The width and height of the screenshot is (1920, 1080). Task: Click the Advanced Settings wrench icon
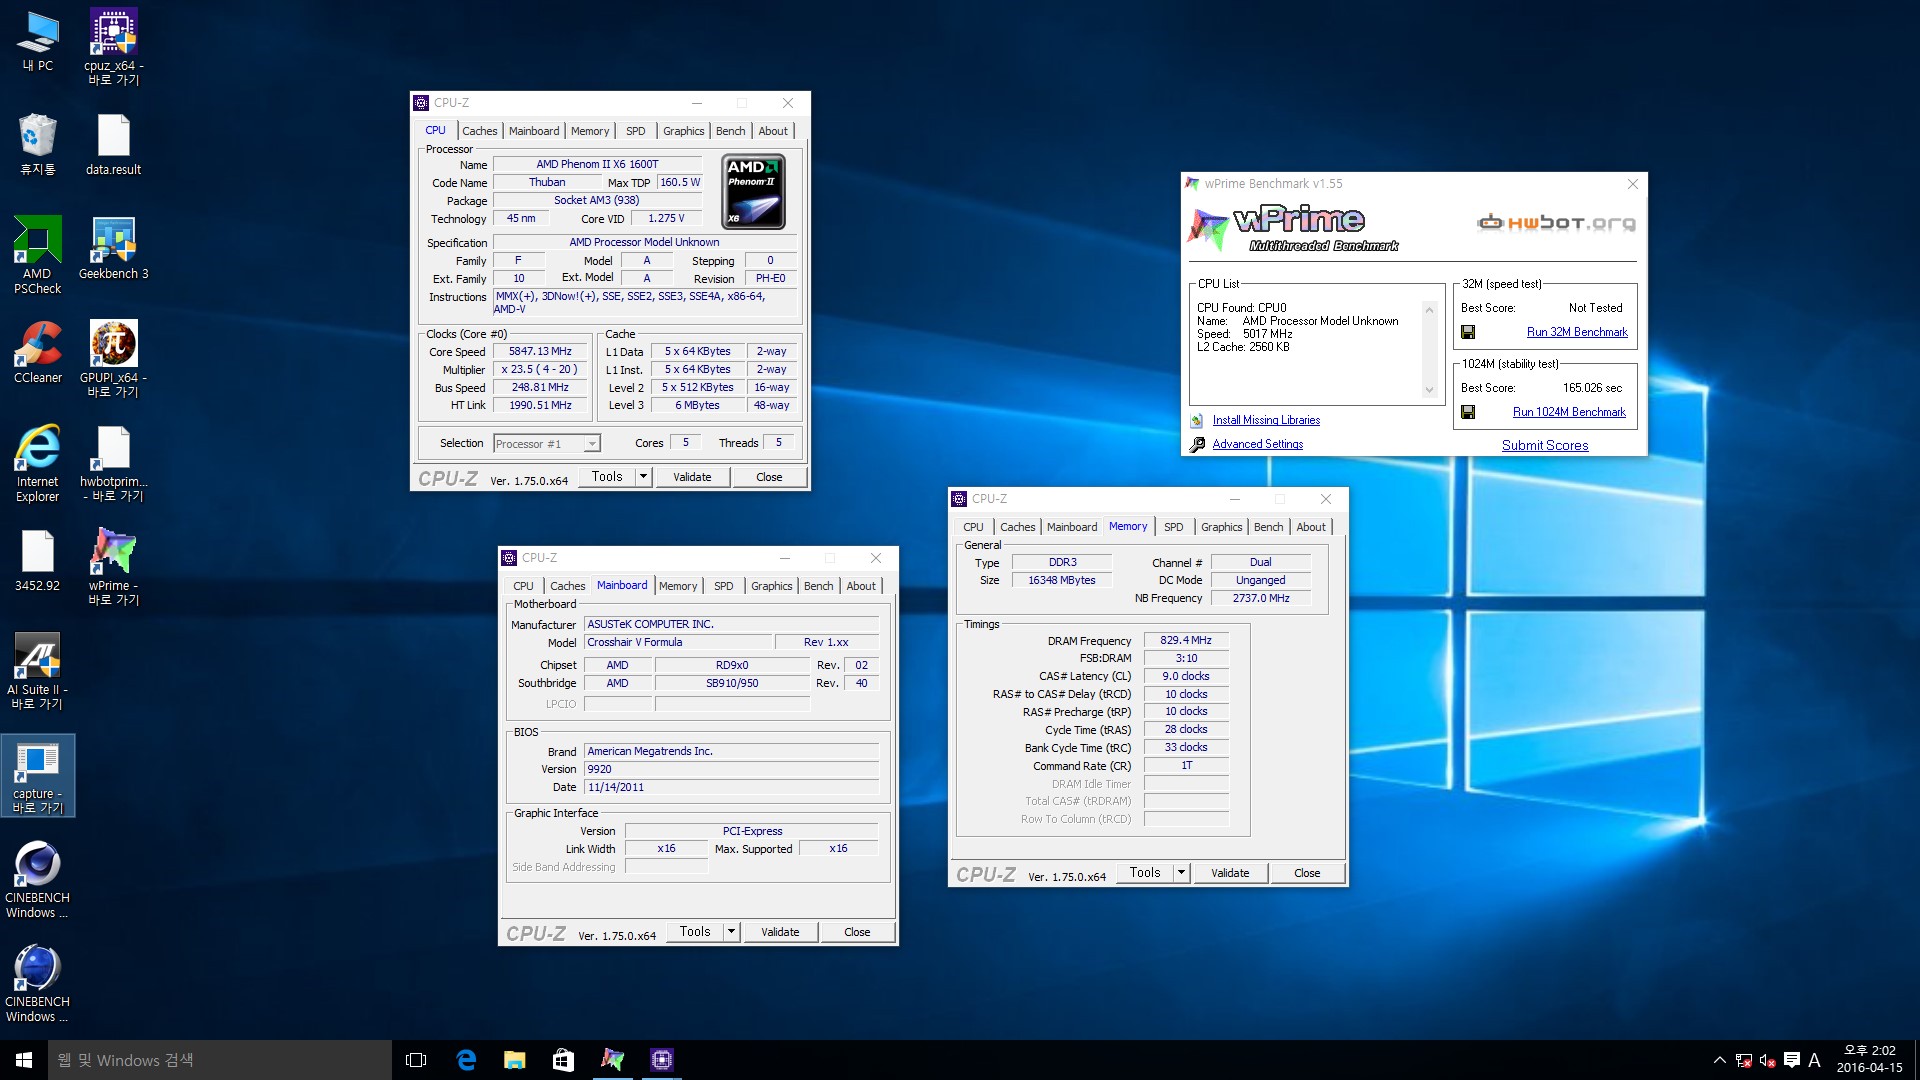tap(1197, 444)
